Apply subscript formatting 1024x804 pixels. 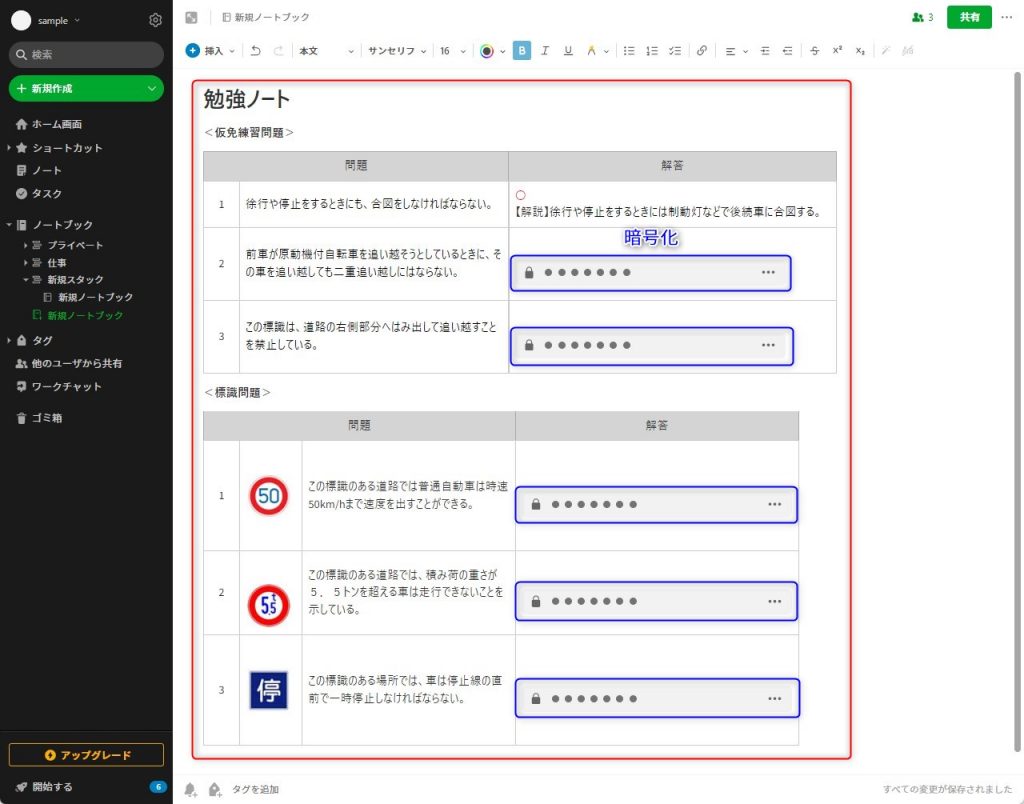pyautogui.click(x=860, y=51)
